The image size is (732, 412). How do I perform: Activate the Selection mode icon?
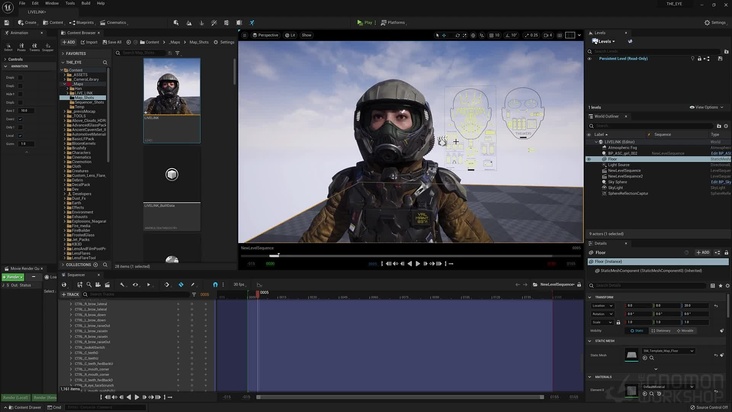pyautogui.click(x=176, y=22)
